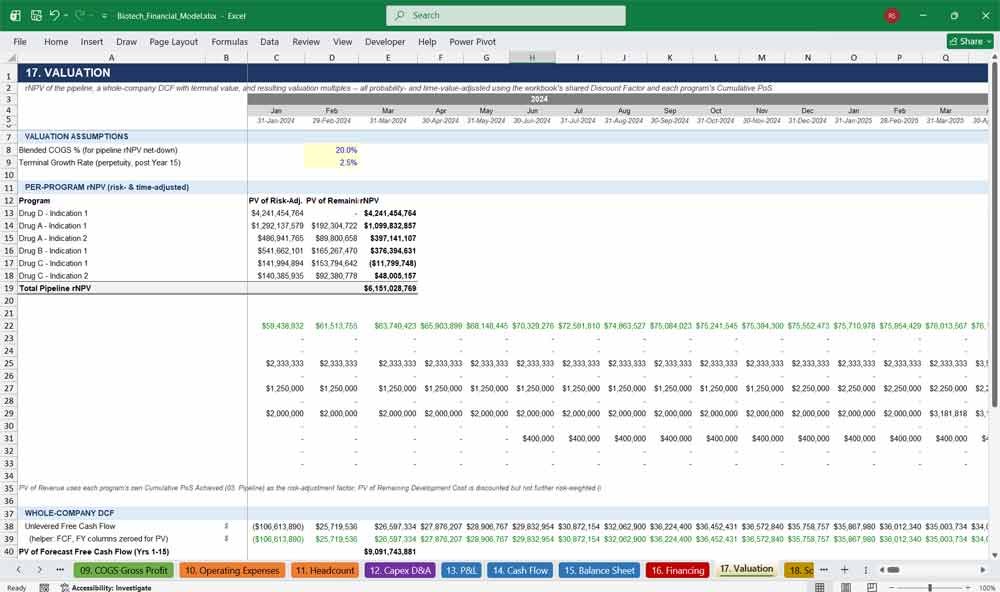The image size is (1000, 592).
Task: Open the Formulas ribbon tab
Action: coord(230,41)
